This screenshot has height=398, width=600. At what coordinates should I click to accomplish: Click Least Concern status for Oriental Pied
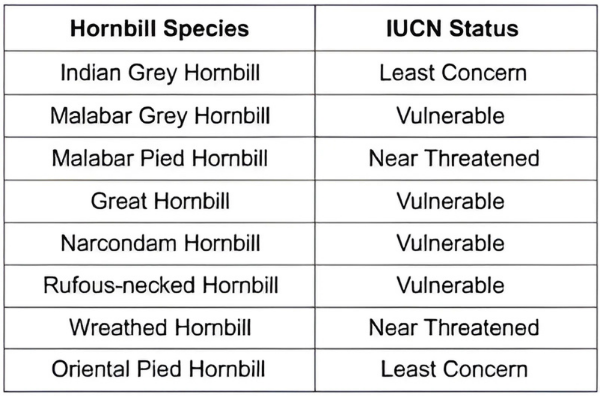[x=454, y=370]
